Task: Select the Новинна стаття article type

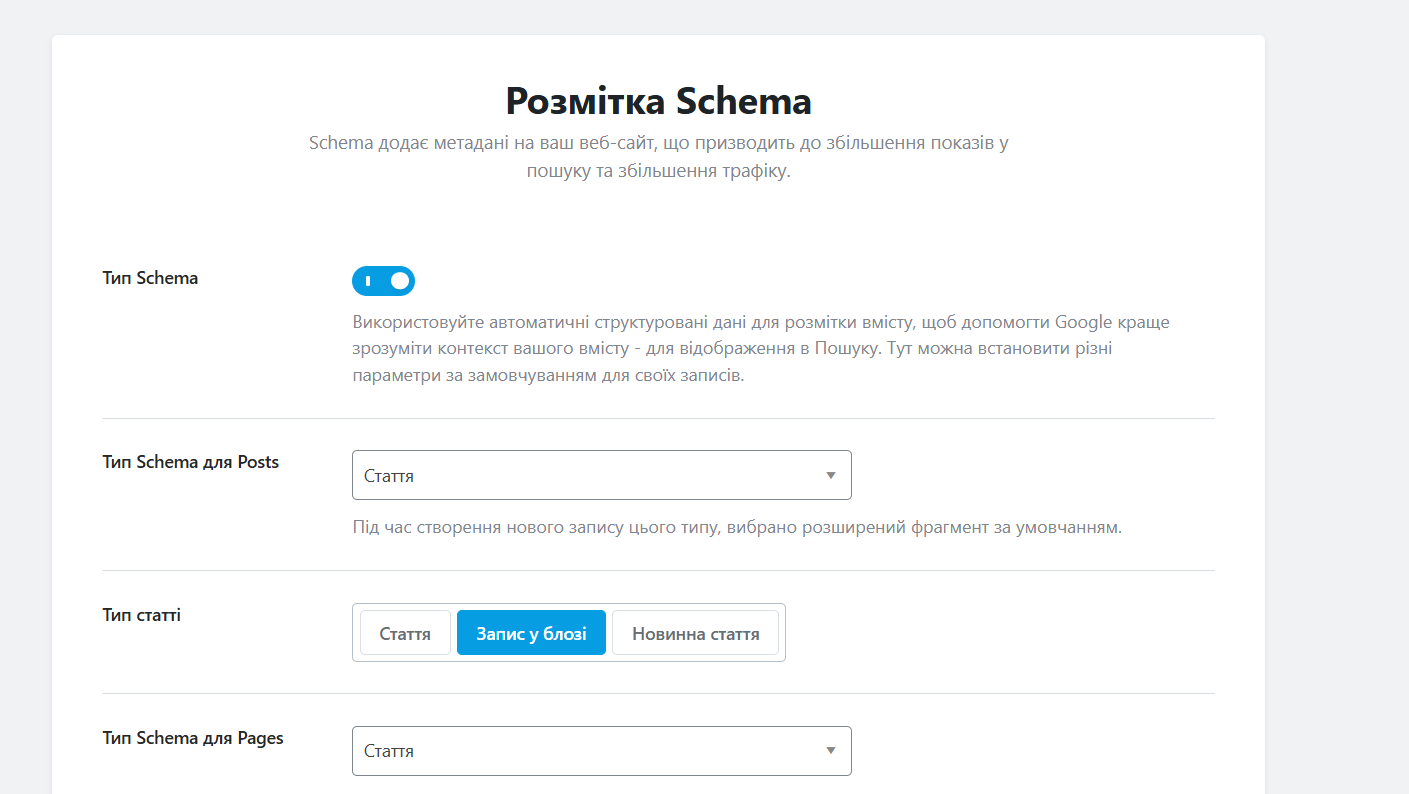Action: 695,633
